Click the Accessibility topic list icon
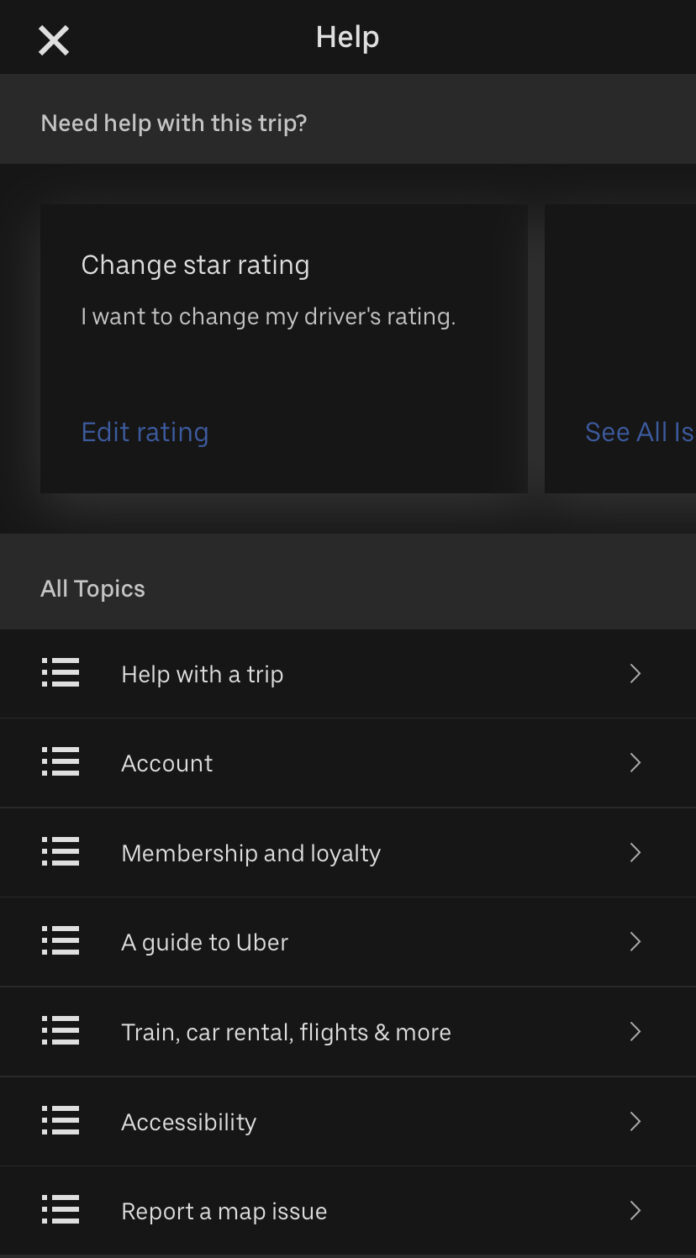 [60, 1120]
